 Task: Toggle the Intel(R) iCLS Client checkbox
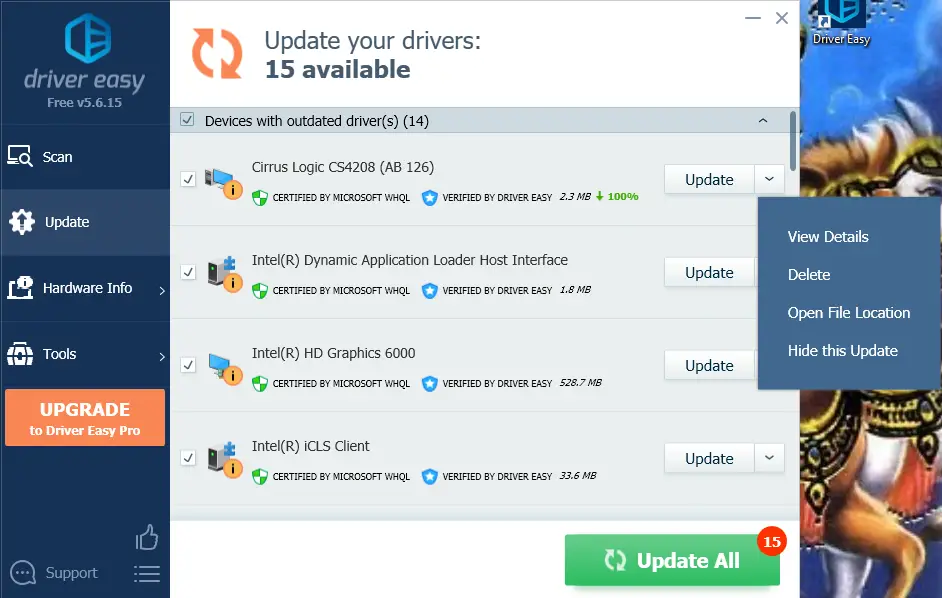coord(188,458)
